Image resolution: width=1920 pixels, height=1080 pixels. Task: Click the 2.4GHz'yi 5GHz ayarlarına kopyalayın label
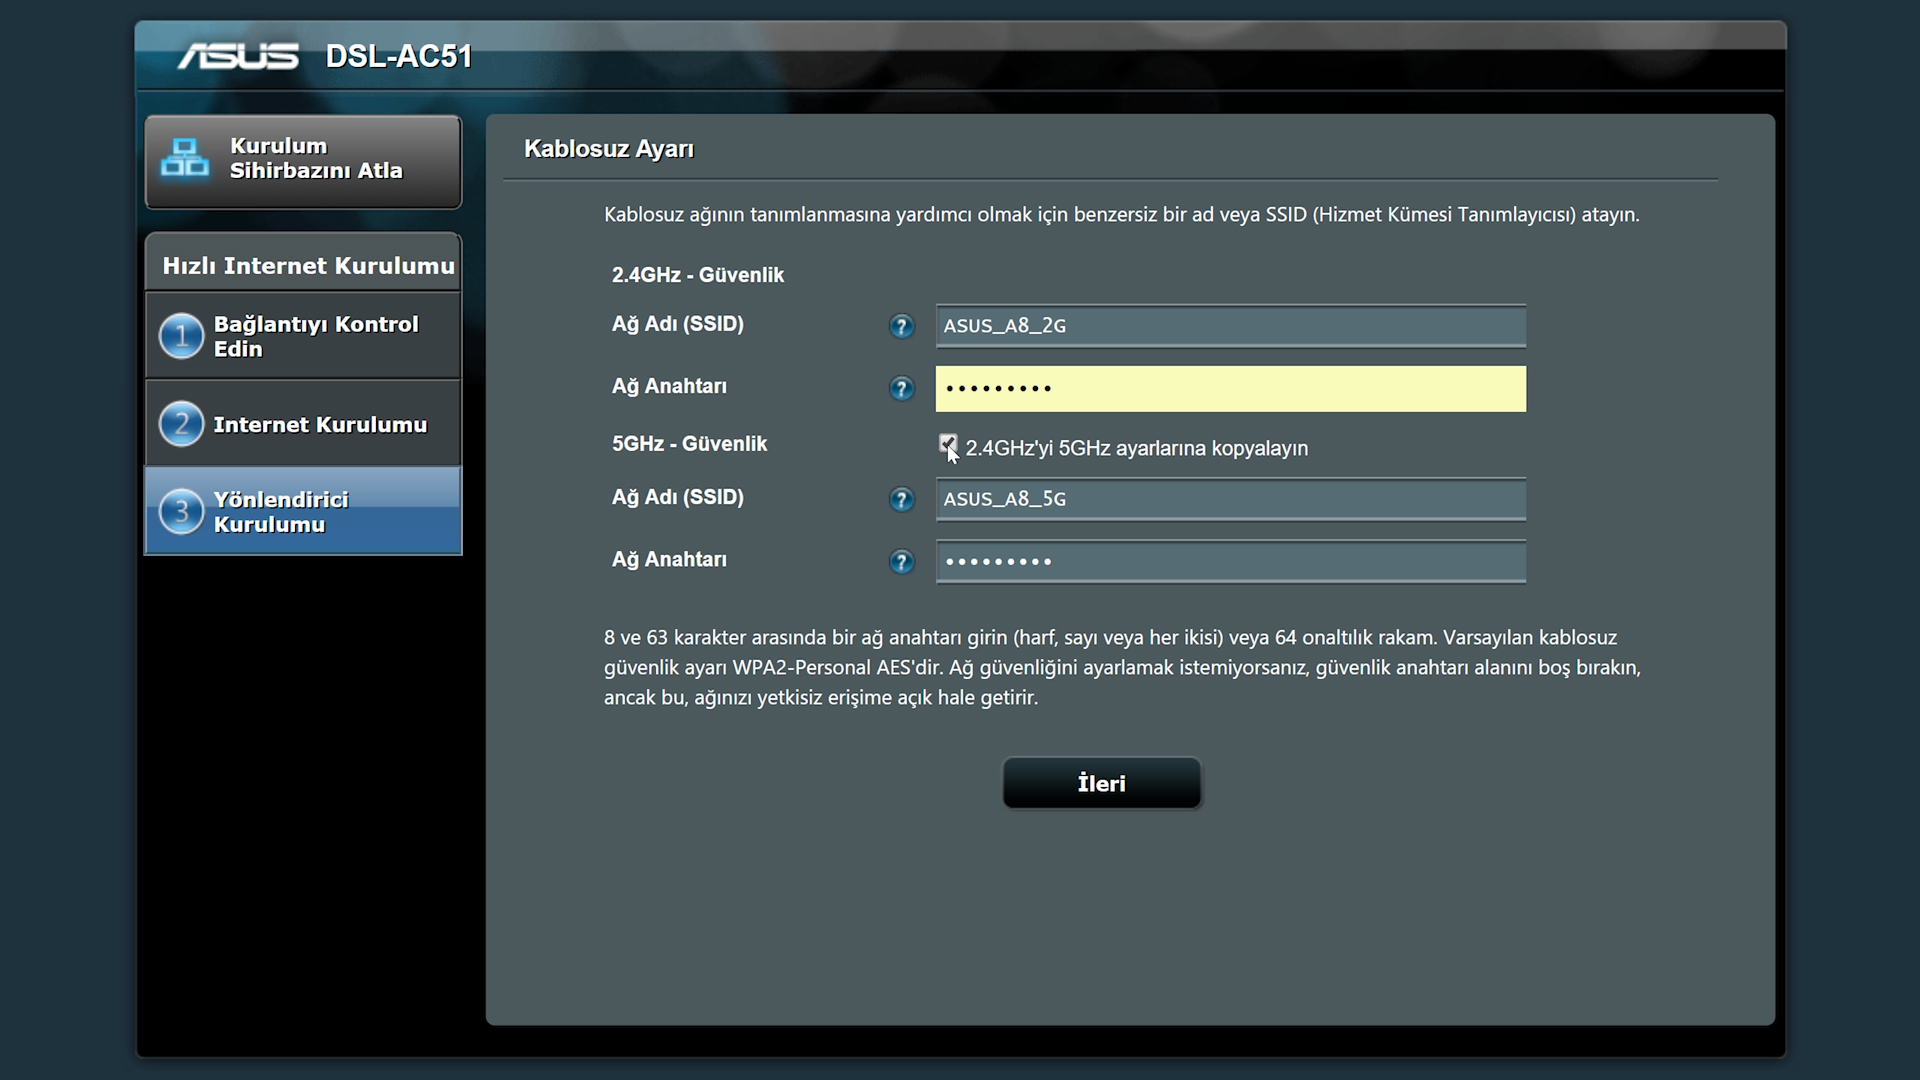pyautogui.click(x=1136, y=448)
